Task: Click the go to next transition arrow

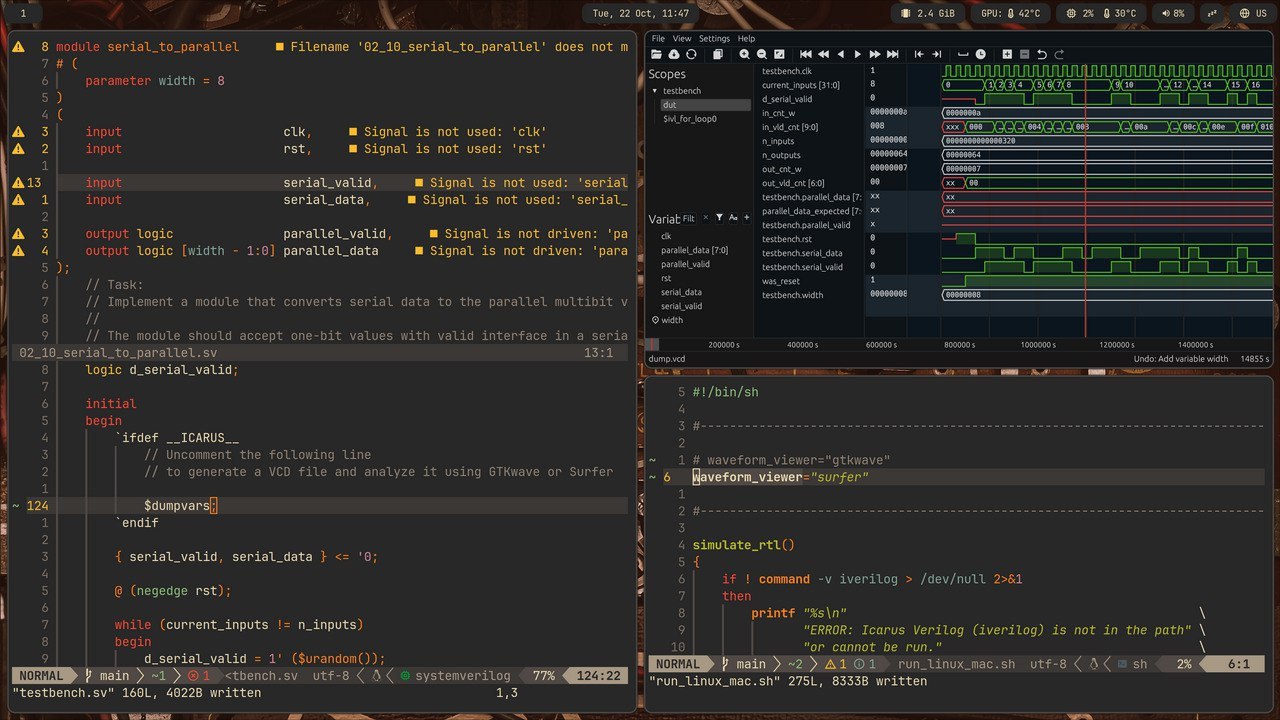Action: (x=936, y=54)
